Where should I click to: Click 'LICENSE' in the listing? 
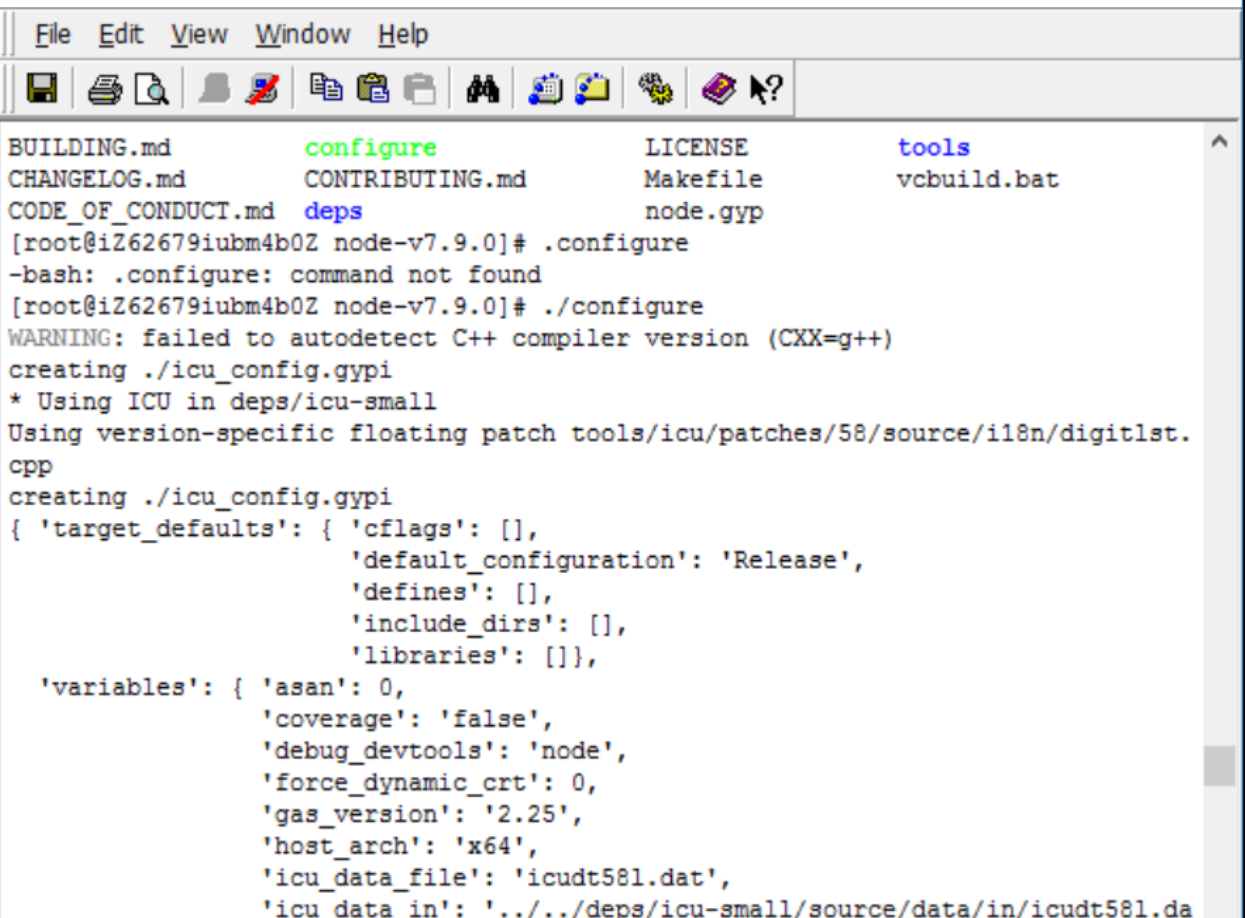pos(697,148)
